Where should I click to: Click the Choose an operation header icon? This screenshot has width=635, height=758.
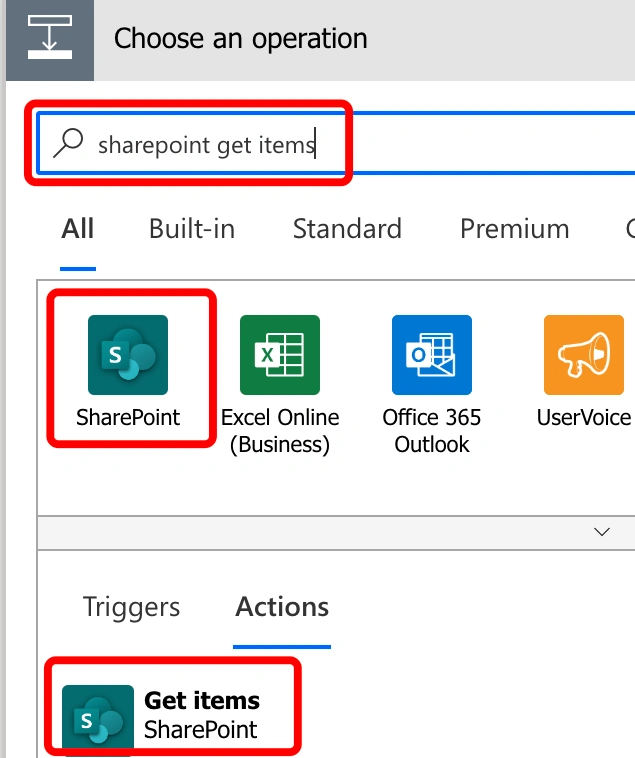pos(50,40)
